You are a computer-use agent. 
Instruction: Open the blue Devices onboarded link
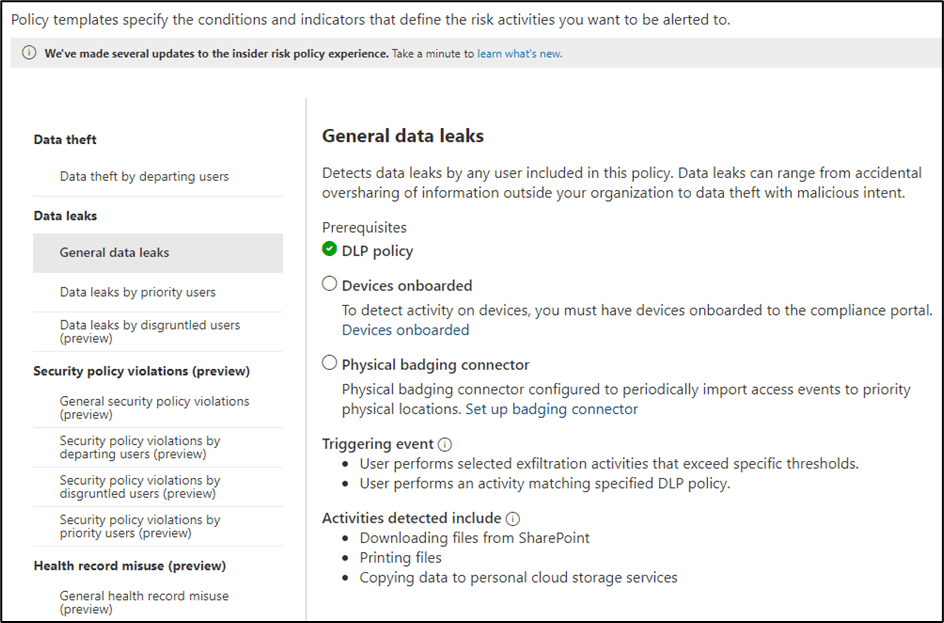(x=405, y=330)
